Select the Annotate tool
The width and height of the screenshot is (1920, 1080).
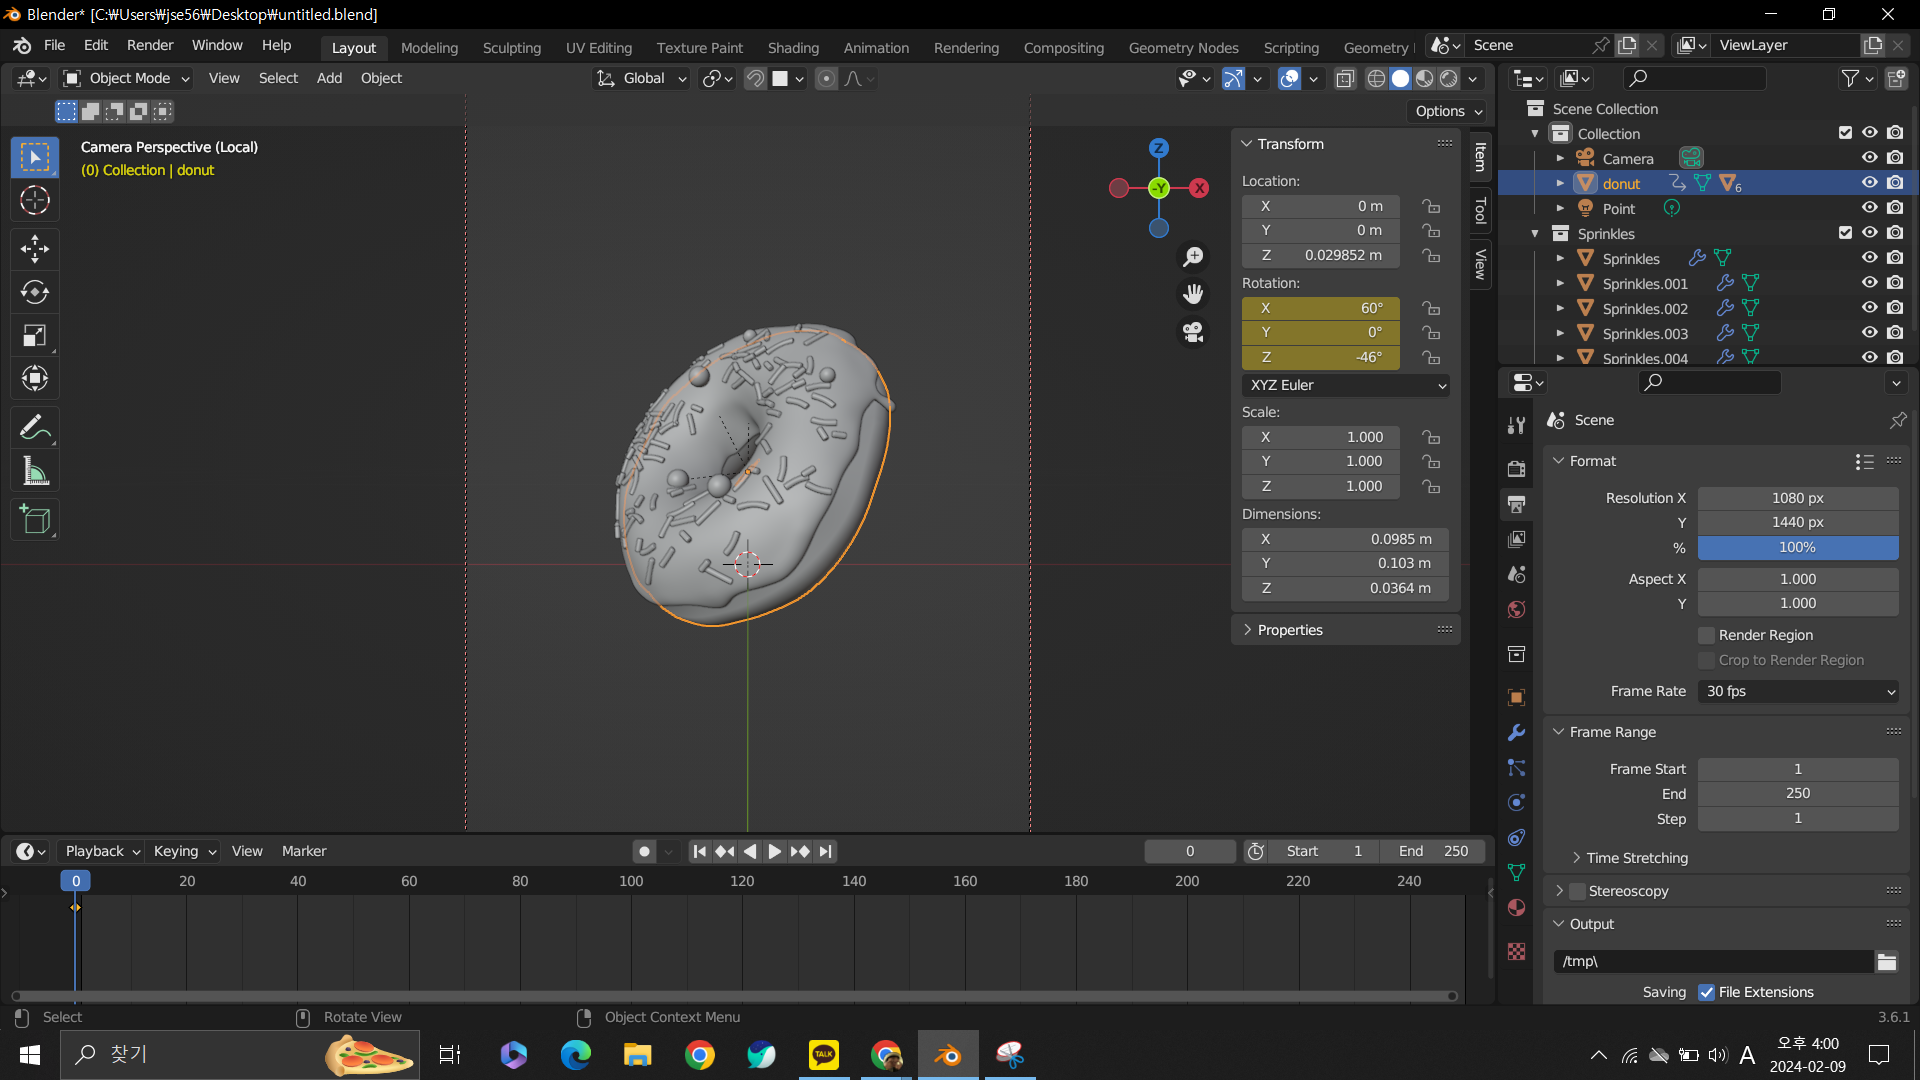(35, 428)
